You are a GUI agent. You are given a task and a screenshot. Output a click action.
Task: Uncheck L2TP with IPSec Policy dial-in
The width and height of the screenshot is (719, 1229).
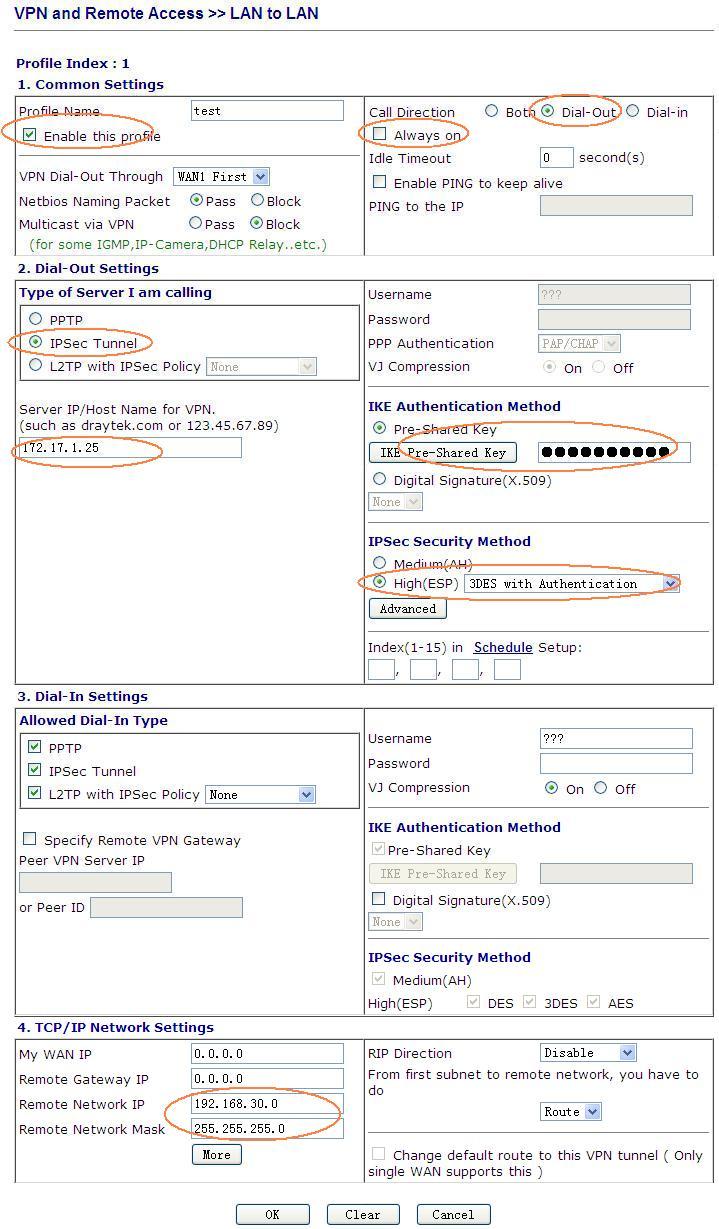coord(35,794)
